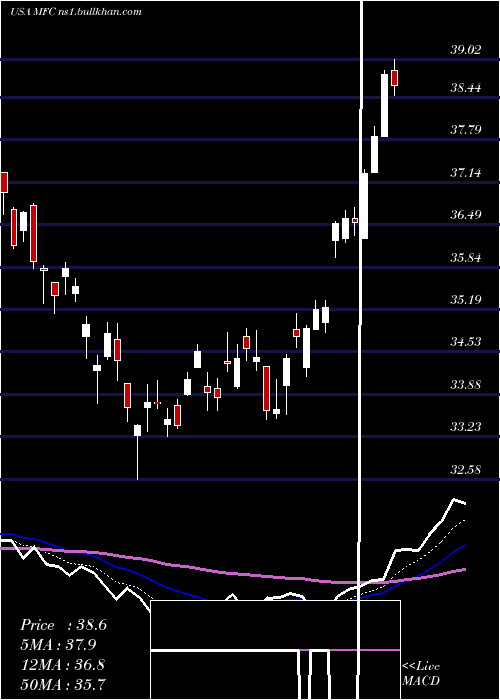Image resolution: width=500 pixels, height=700 pixels.
Task: Click the tall white candlestick crossing the 37.14 line
Action: click(365, 206)
